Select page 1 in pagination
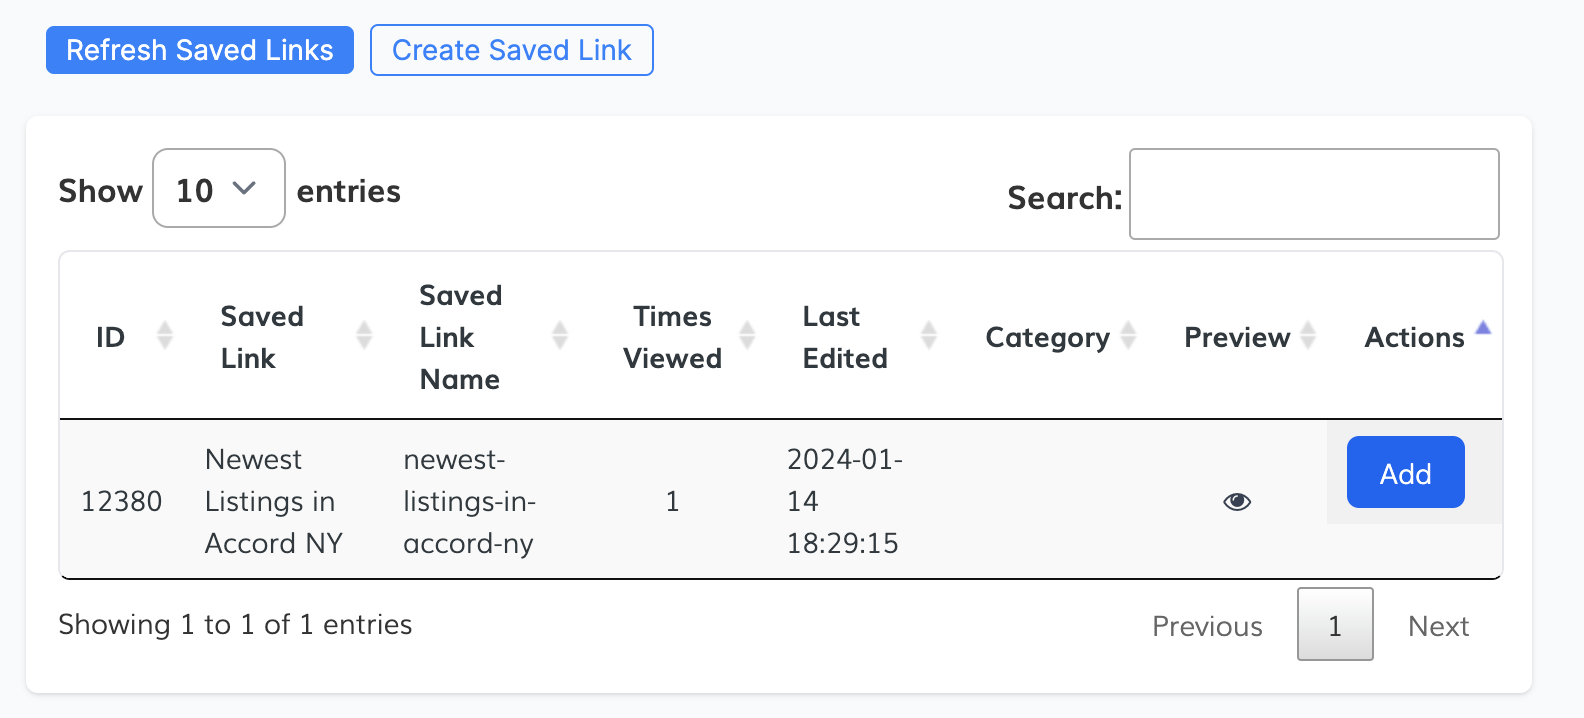The height and width of the screenshot is (718, 1584). 1334,625
